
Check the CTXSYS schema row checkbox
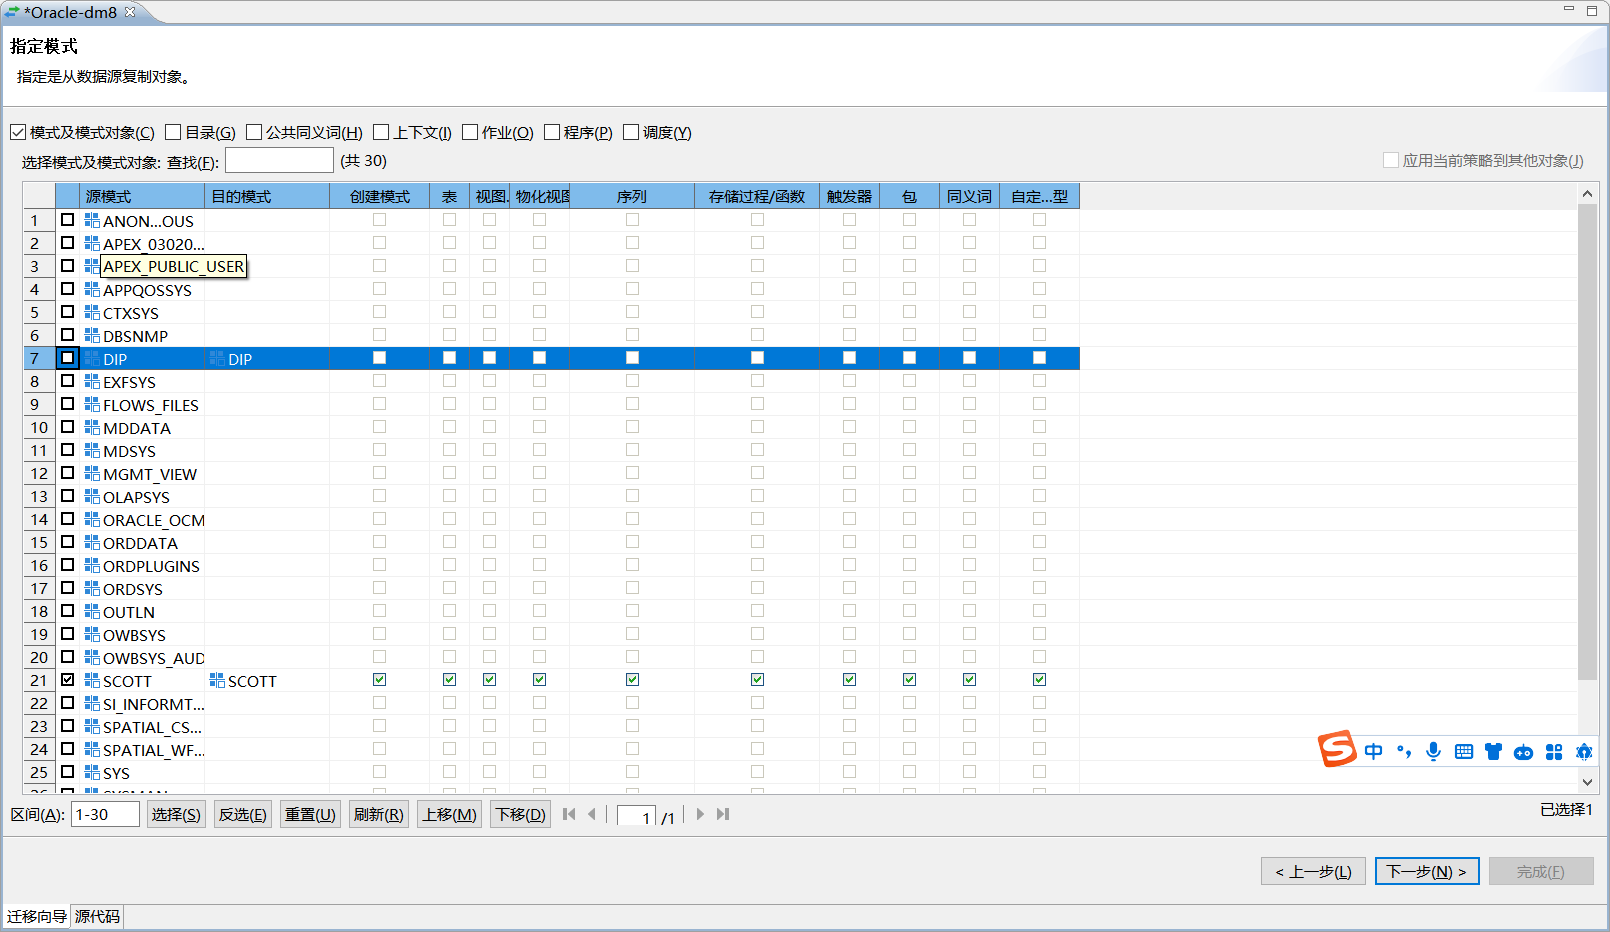[68, 312]
